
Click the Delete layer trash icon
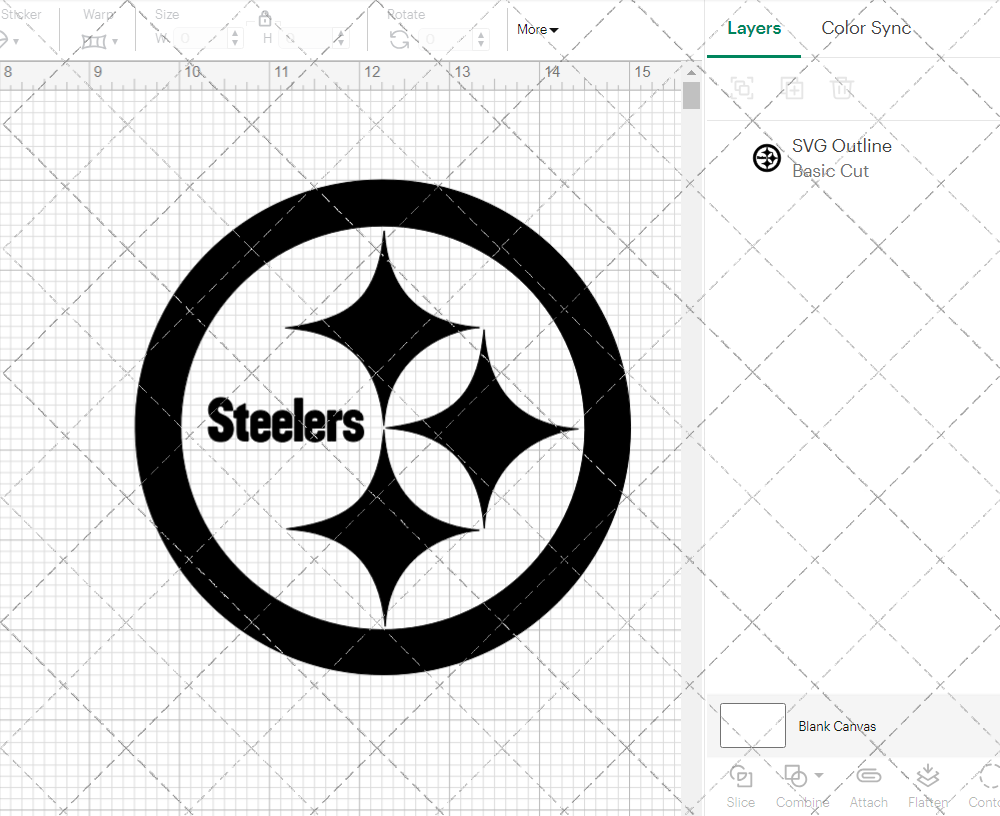pyautogui.click(x=843, y=88)
